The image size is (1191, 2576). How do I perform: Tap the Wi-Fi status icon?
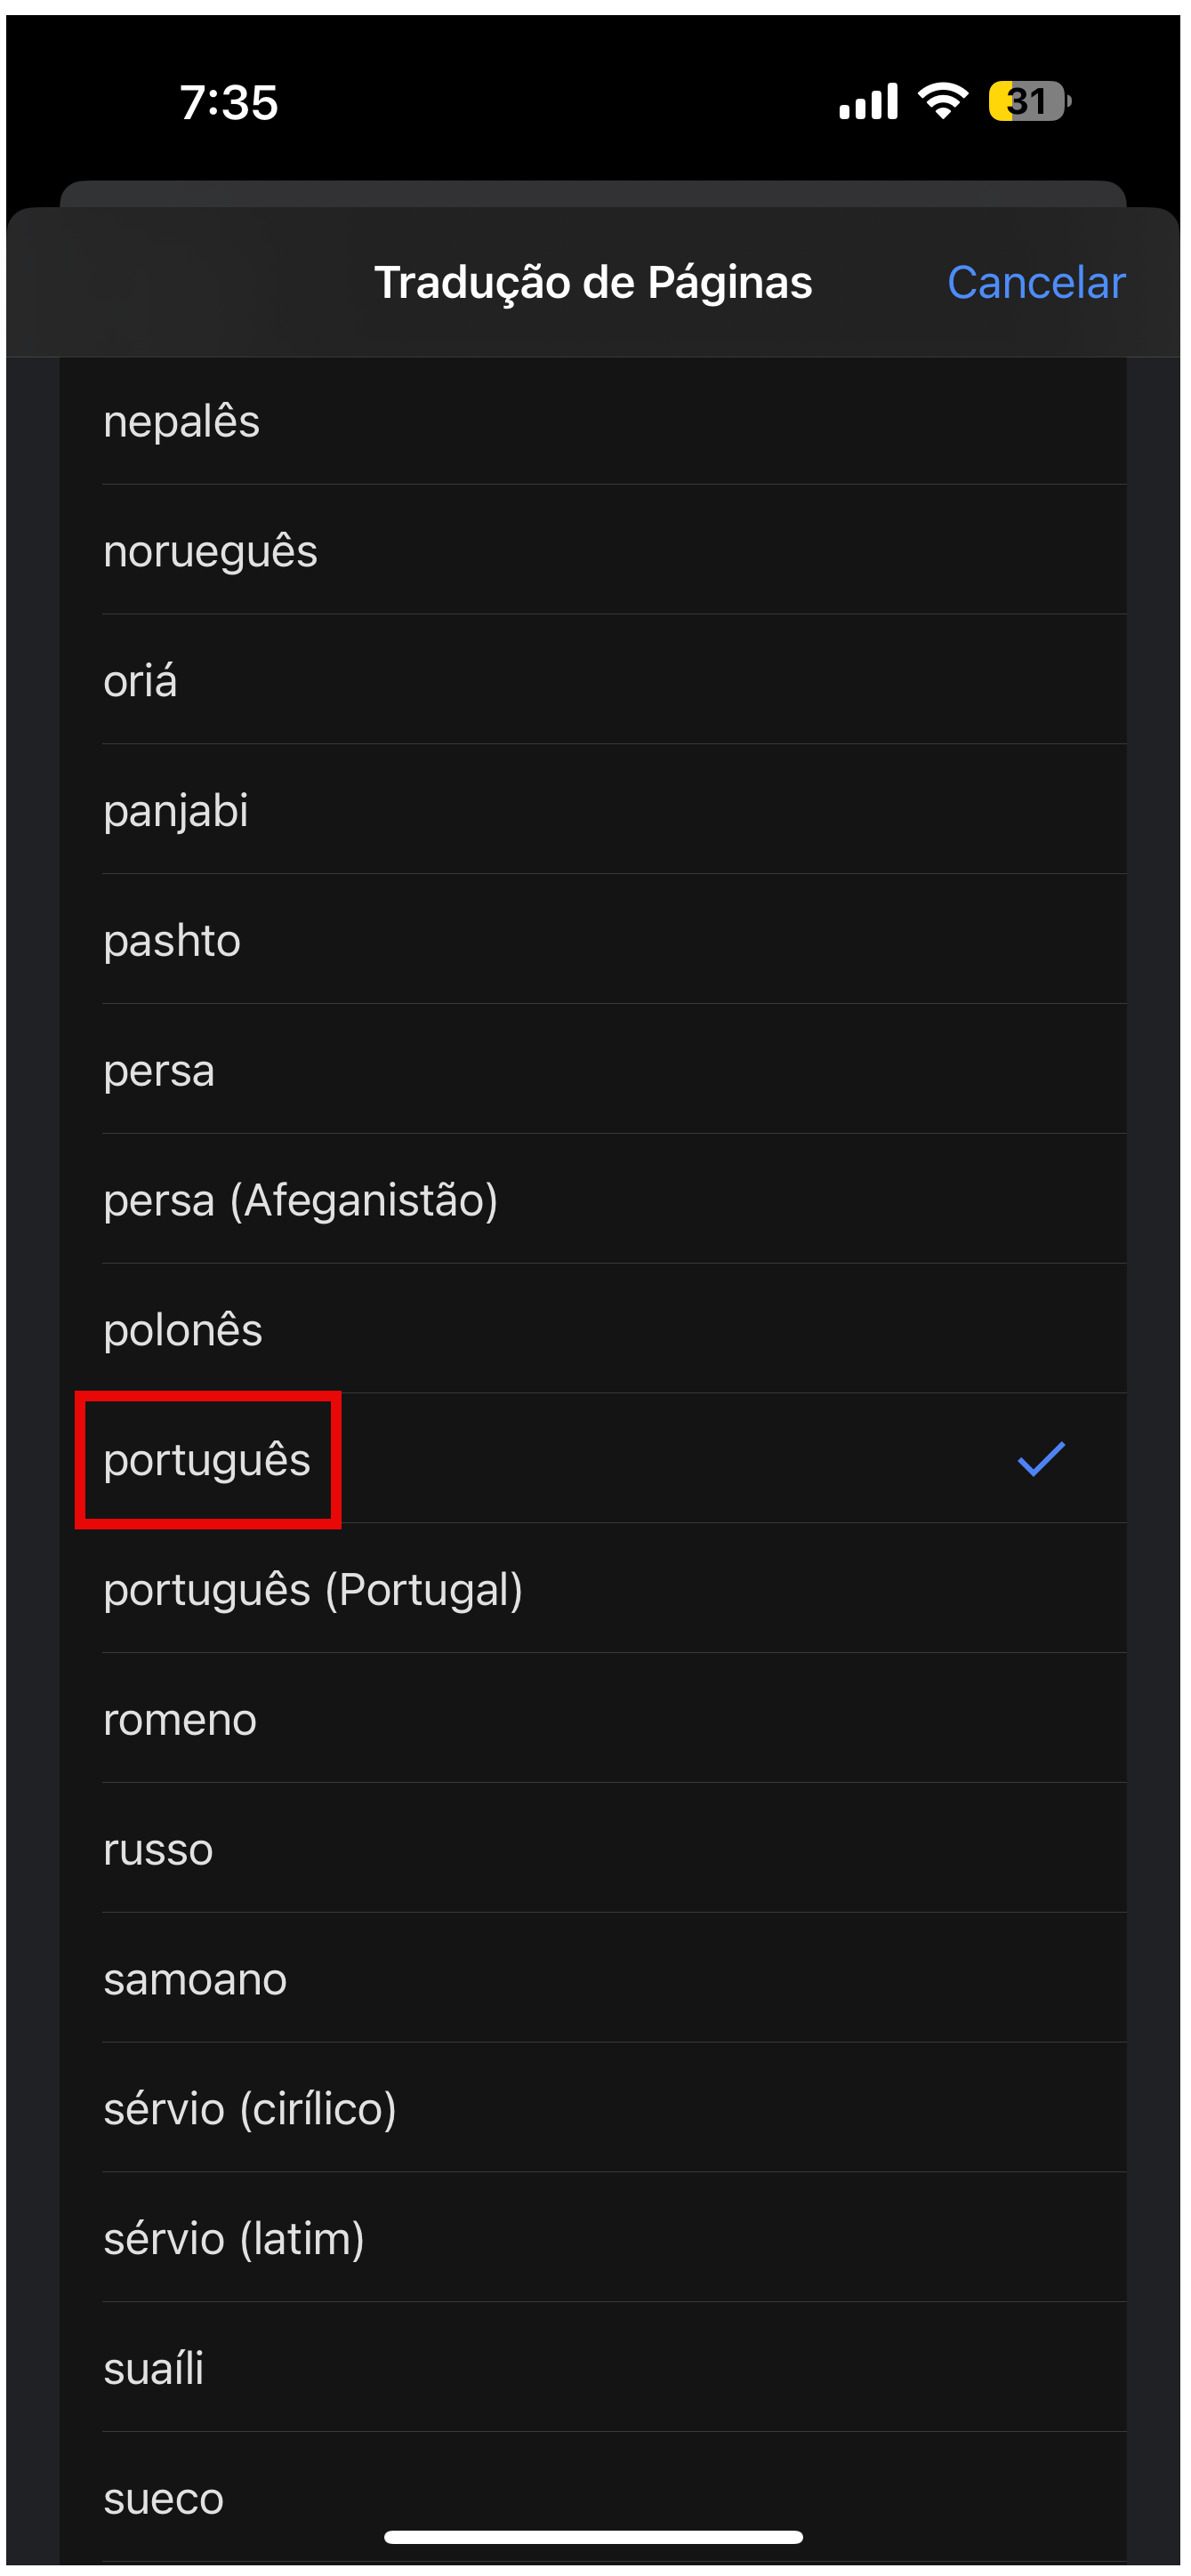(942, 102)
